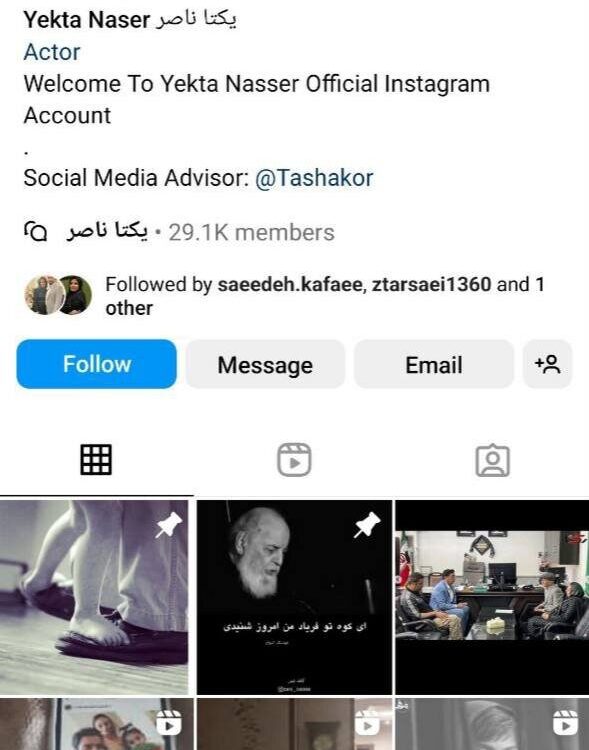Open the 29.1K members channel link

click(x=251, y=232)
